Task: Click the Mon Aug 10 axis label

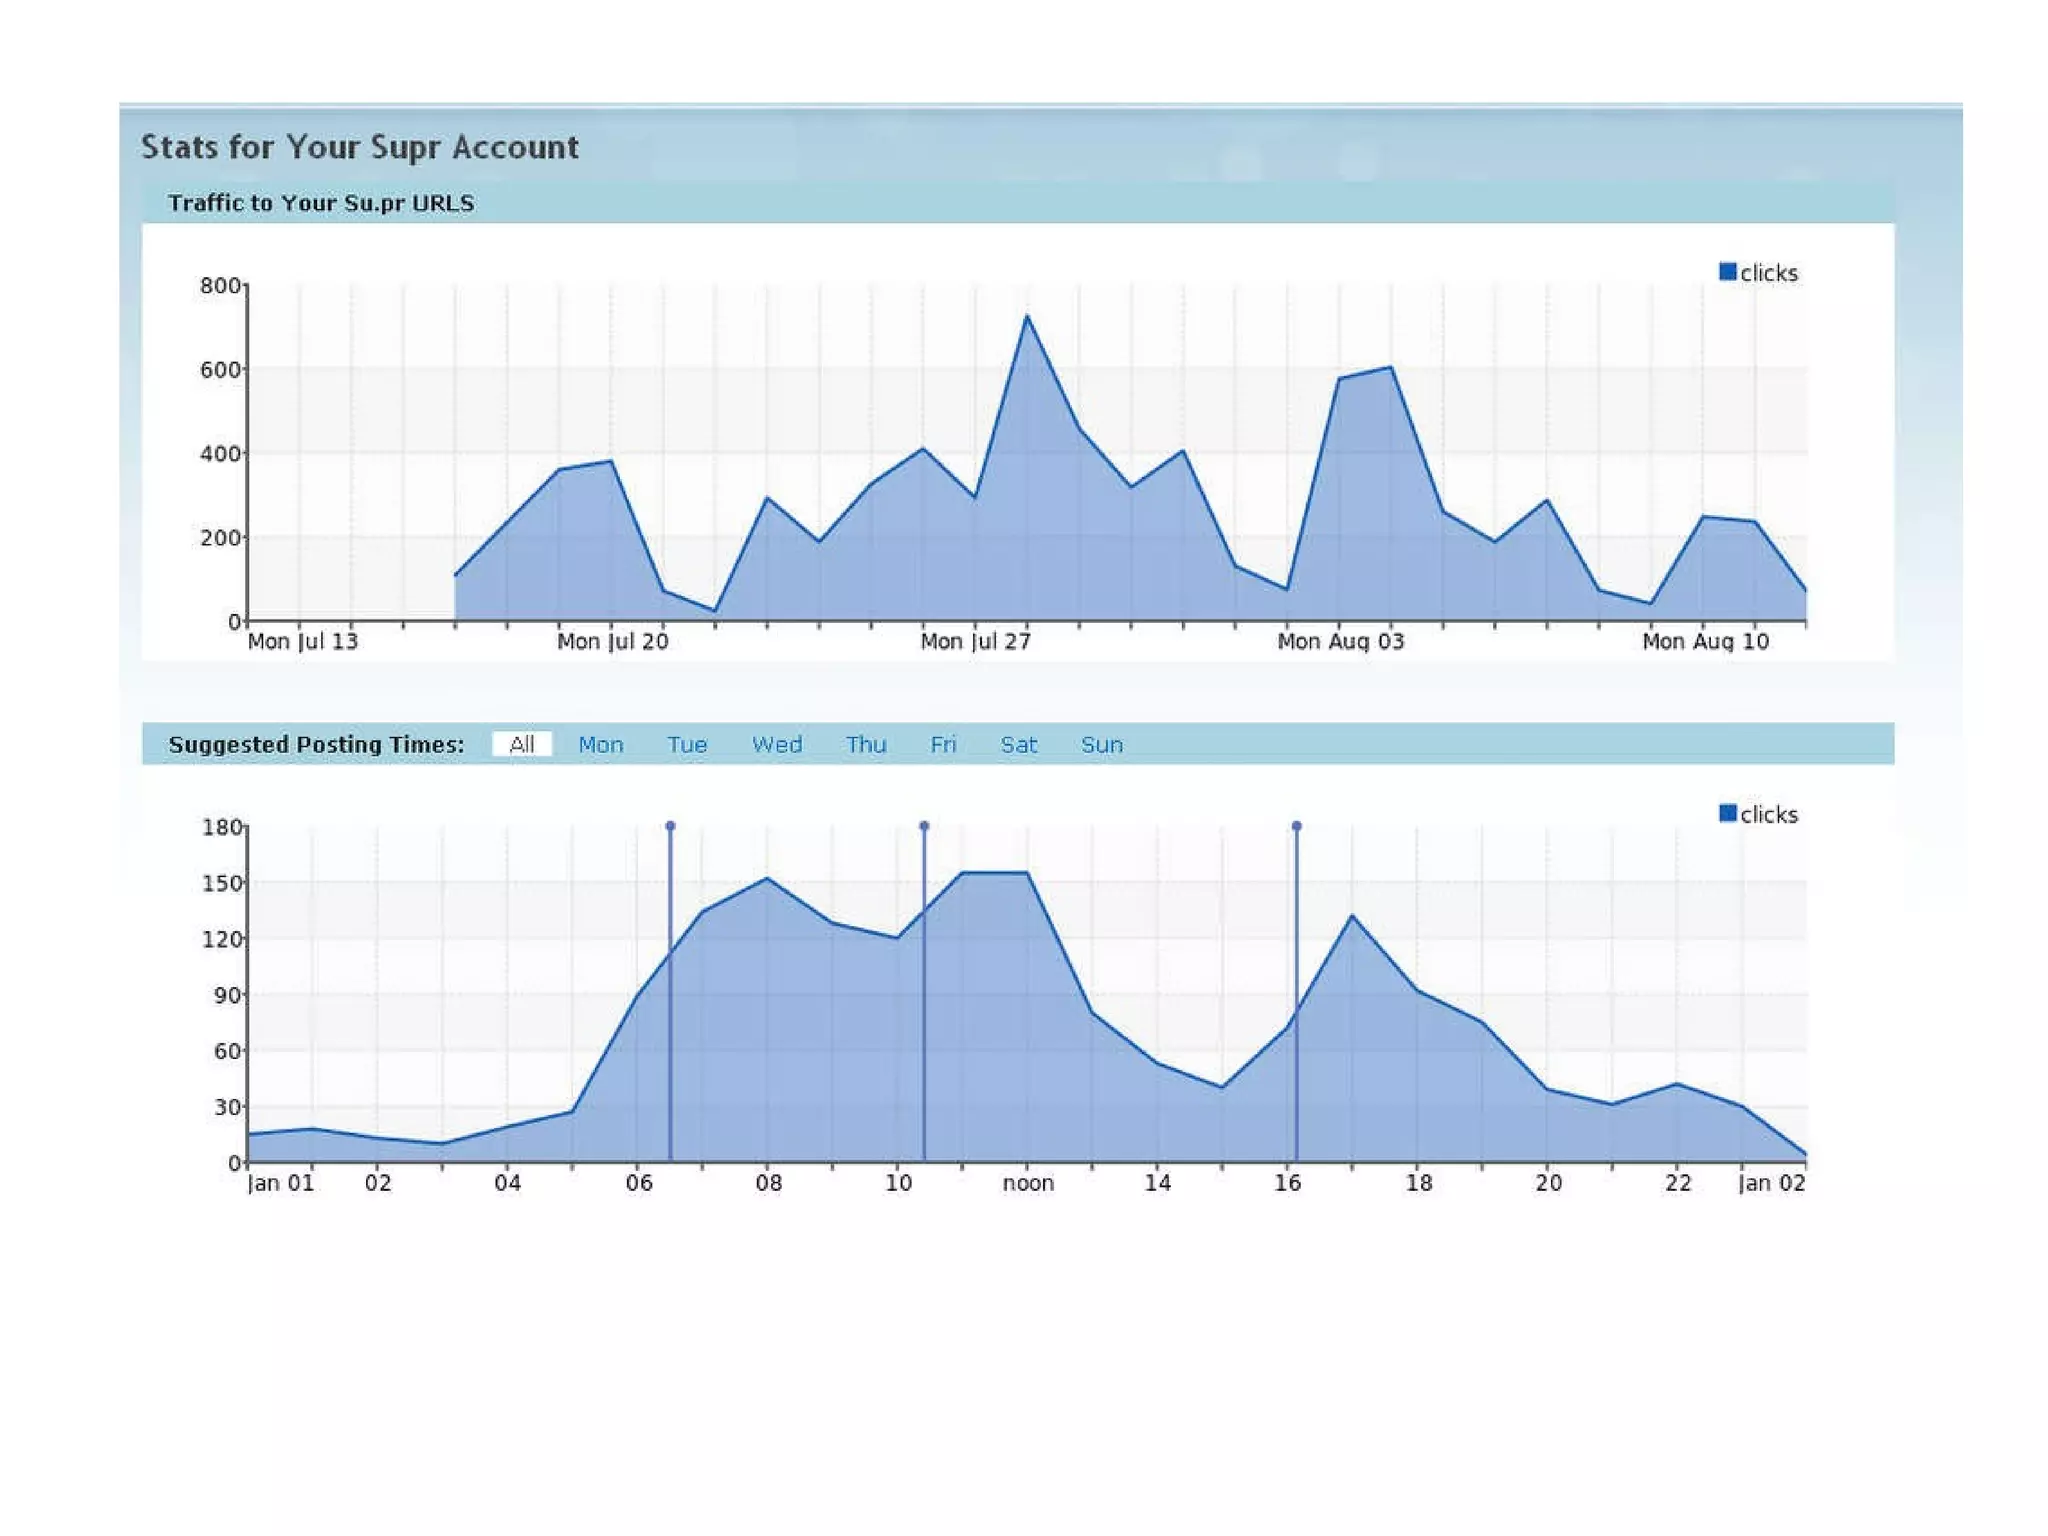Action: coord(1705,641)
